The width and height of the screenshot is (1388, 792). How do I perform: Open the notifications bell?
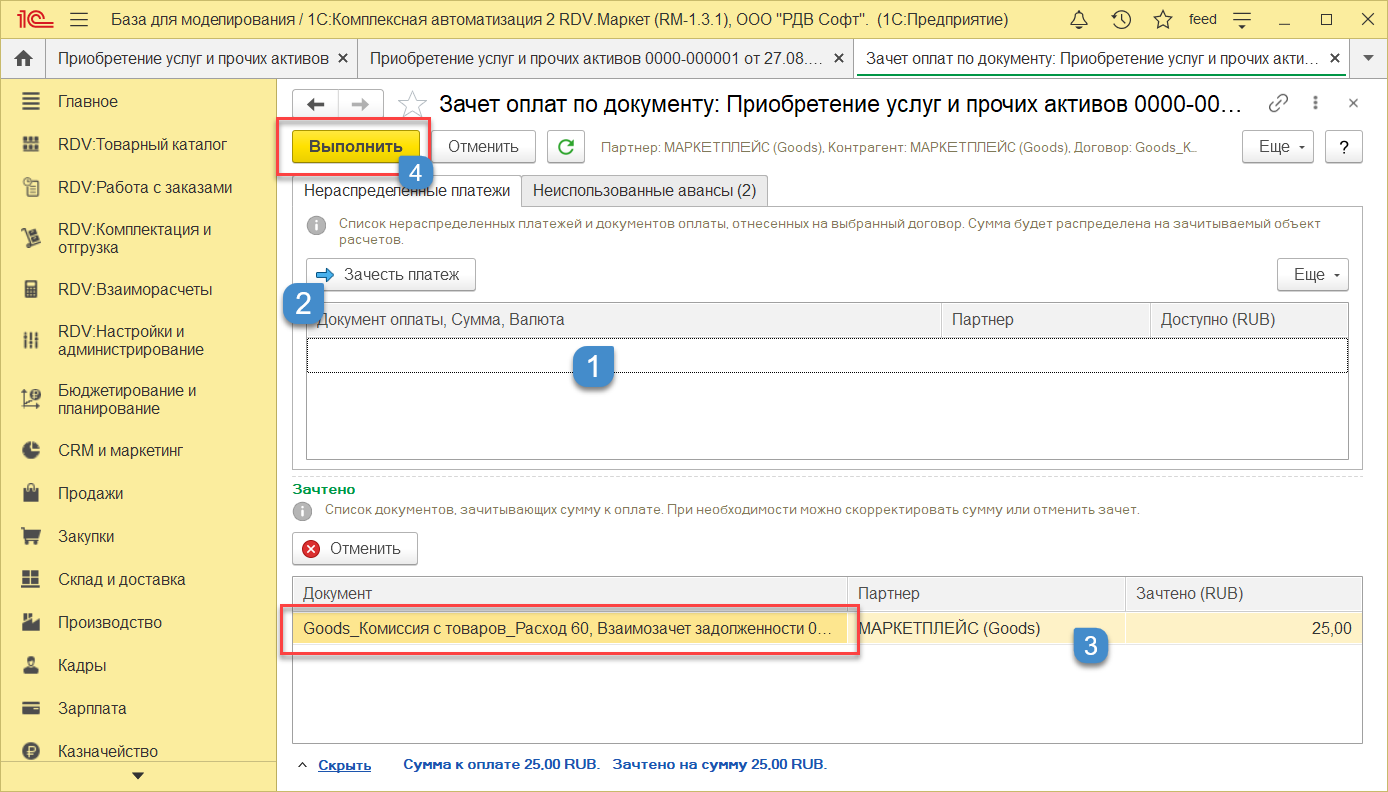1079,20
